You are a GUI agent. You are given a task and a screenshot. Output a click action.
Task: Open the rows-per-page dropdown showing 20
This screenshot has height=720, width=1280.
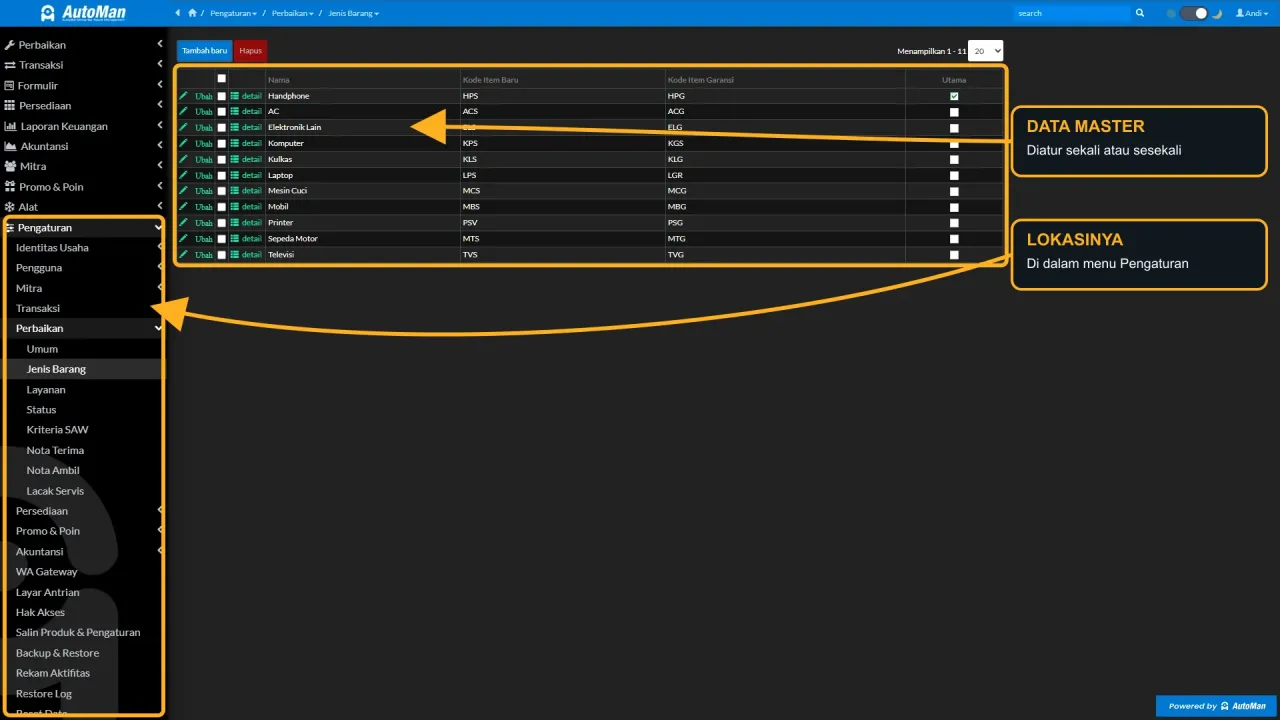click(x=985, y=50)
